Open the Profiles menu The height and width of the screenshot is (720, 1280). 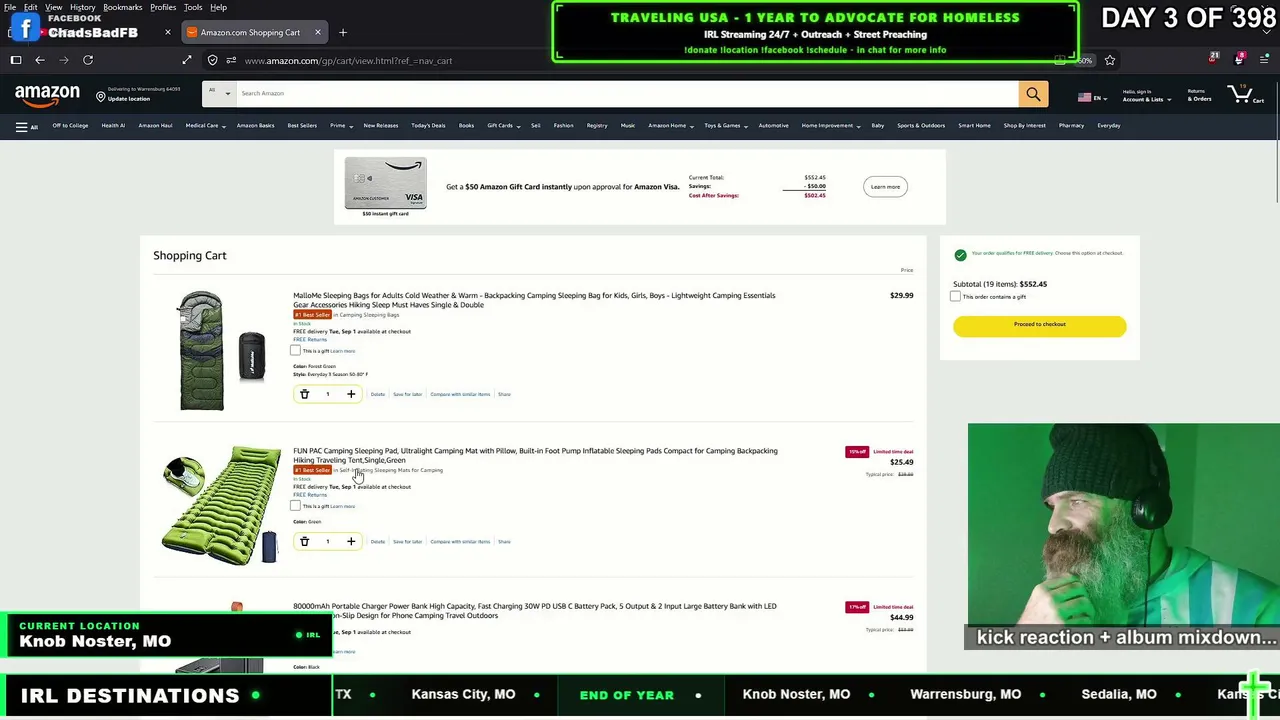pos(163,7)
